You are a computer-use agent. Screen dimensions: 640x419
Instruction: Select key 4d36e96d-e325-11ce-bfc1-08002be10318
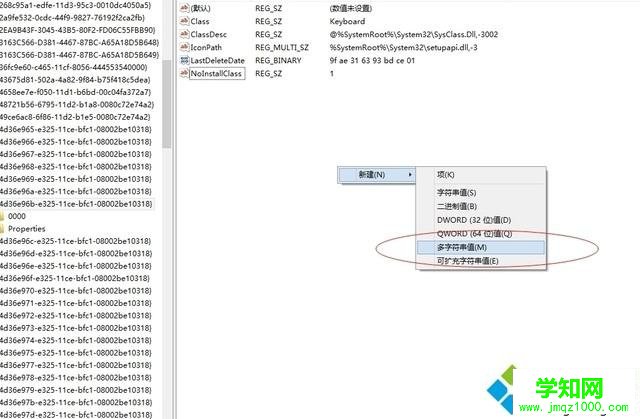[76, 253]
